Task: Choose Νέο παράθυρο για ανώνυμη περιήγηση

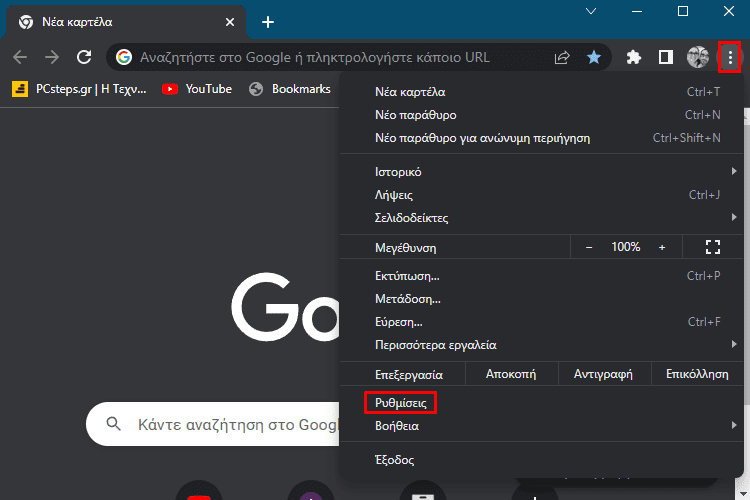Action: [482, 138]
